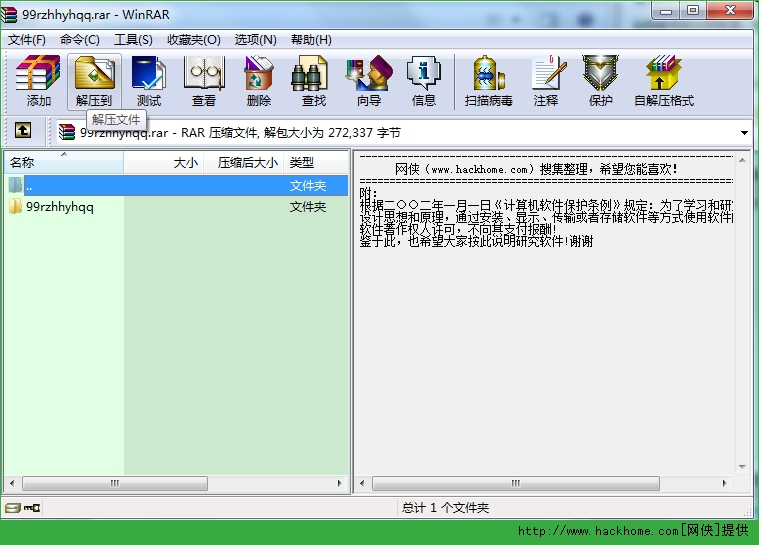
Task: Open the 查找 (Find) binoculars tool
Action: [313, 81]
